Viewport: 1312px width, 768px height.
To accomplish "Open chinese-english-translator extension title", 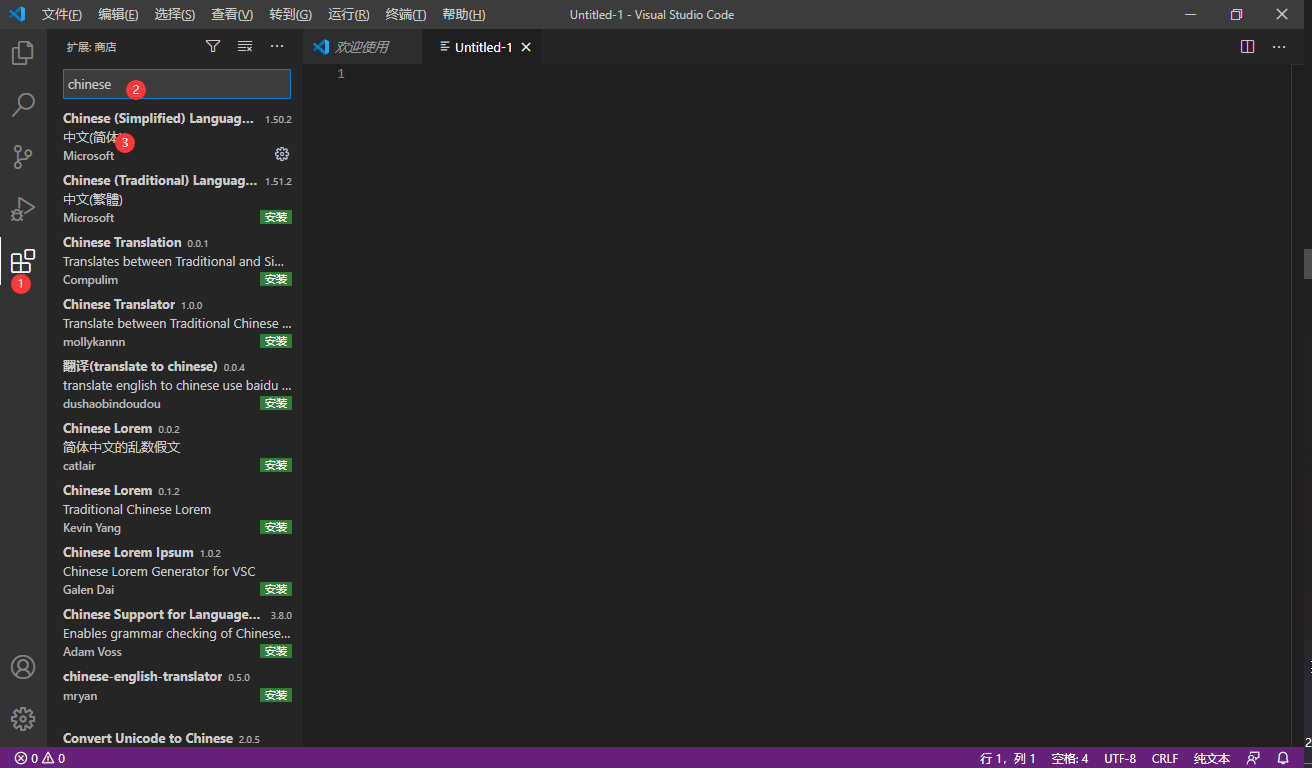I will click(142, 676).
